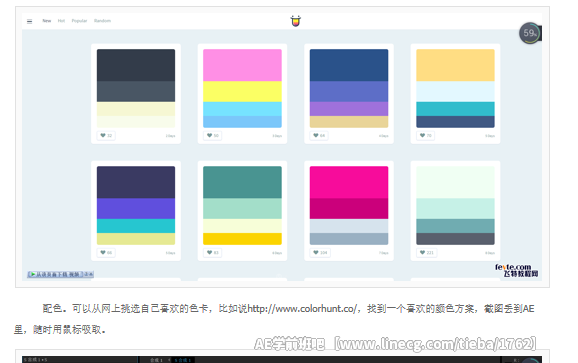
Task: Pick the sky blue bottom swatch of pink palette
Action: tap(242, 122)
